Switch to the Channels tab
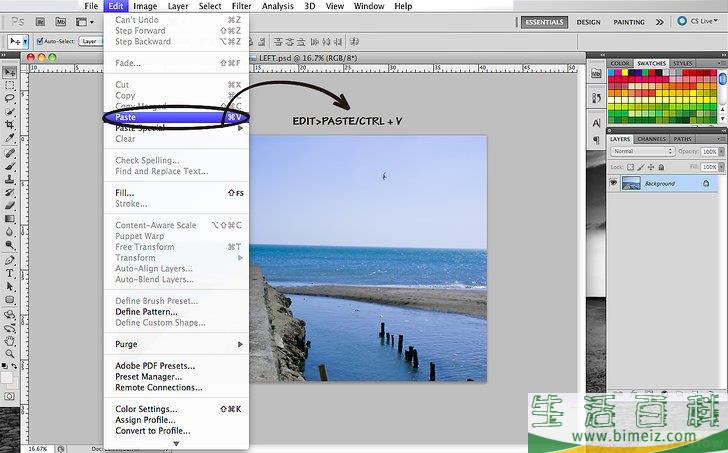Viewport: 728px width, 453px height. click(x=651, y=139)
